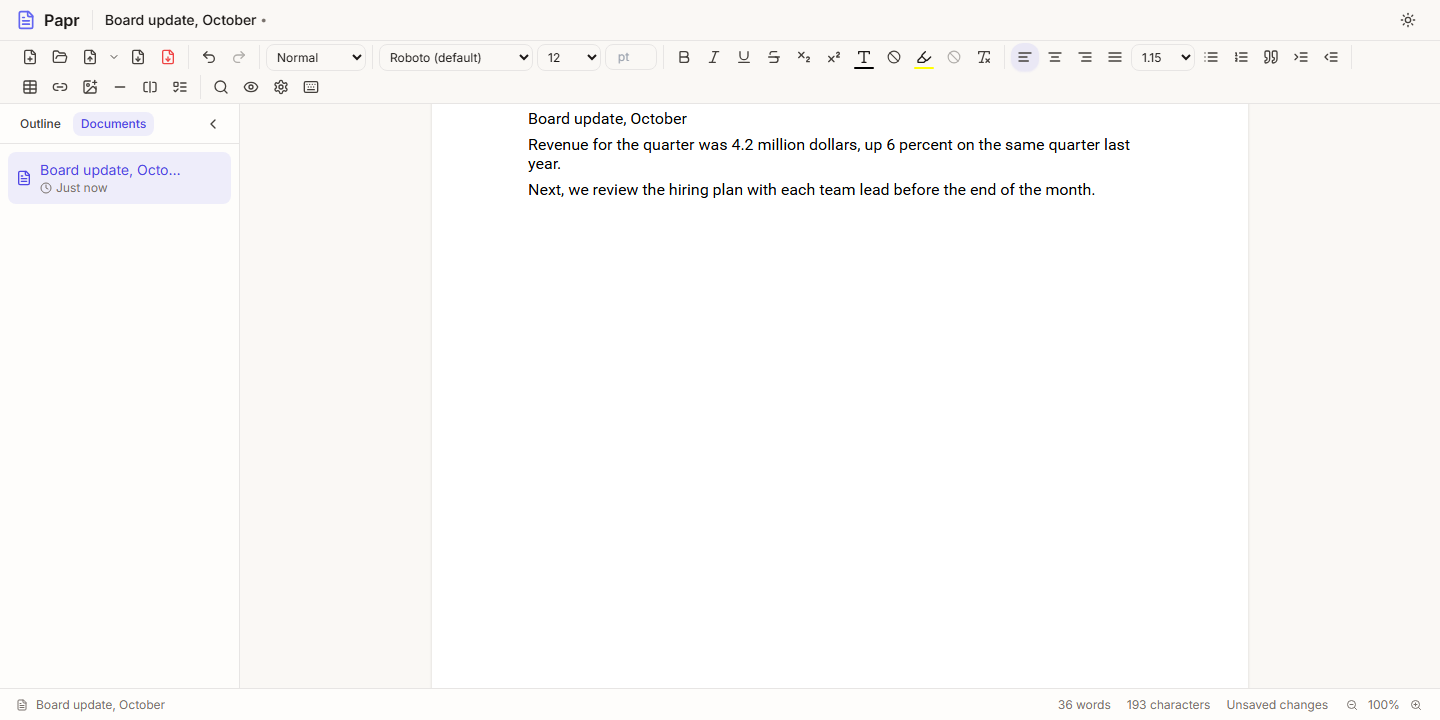Insert a checklist with the task-list icon

(180, 87)
